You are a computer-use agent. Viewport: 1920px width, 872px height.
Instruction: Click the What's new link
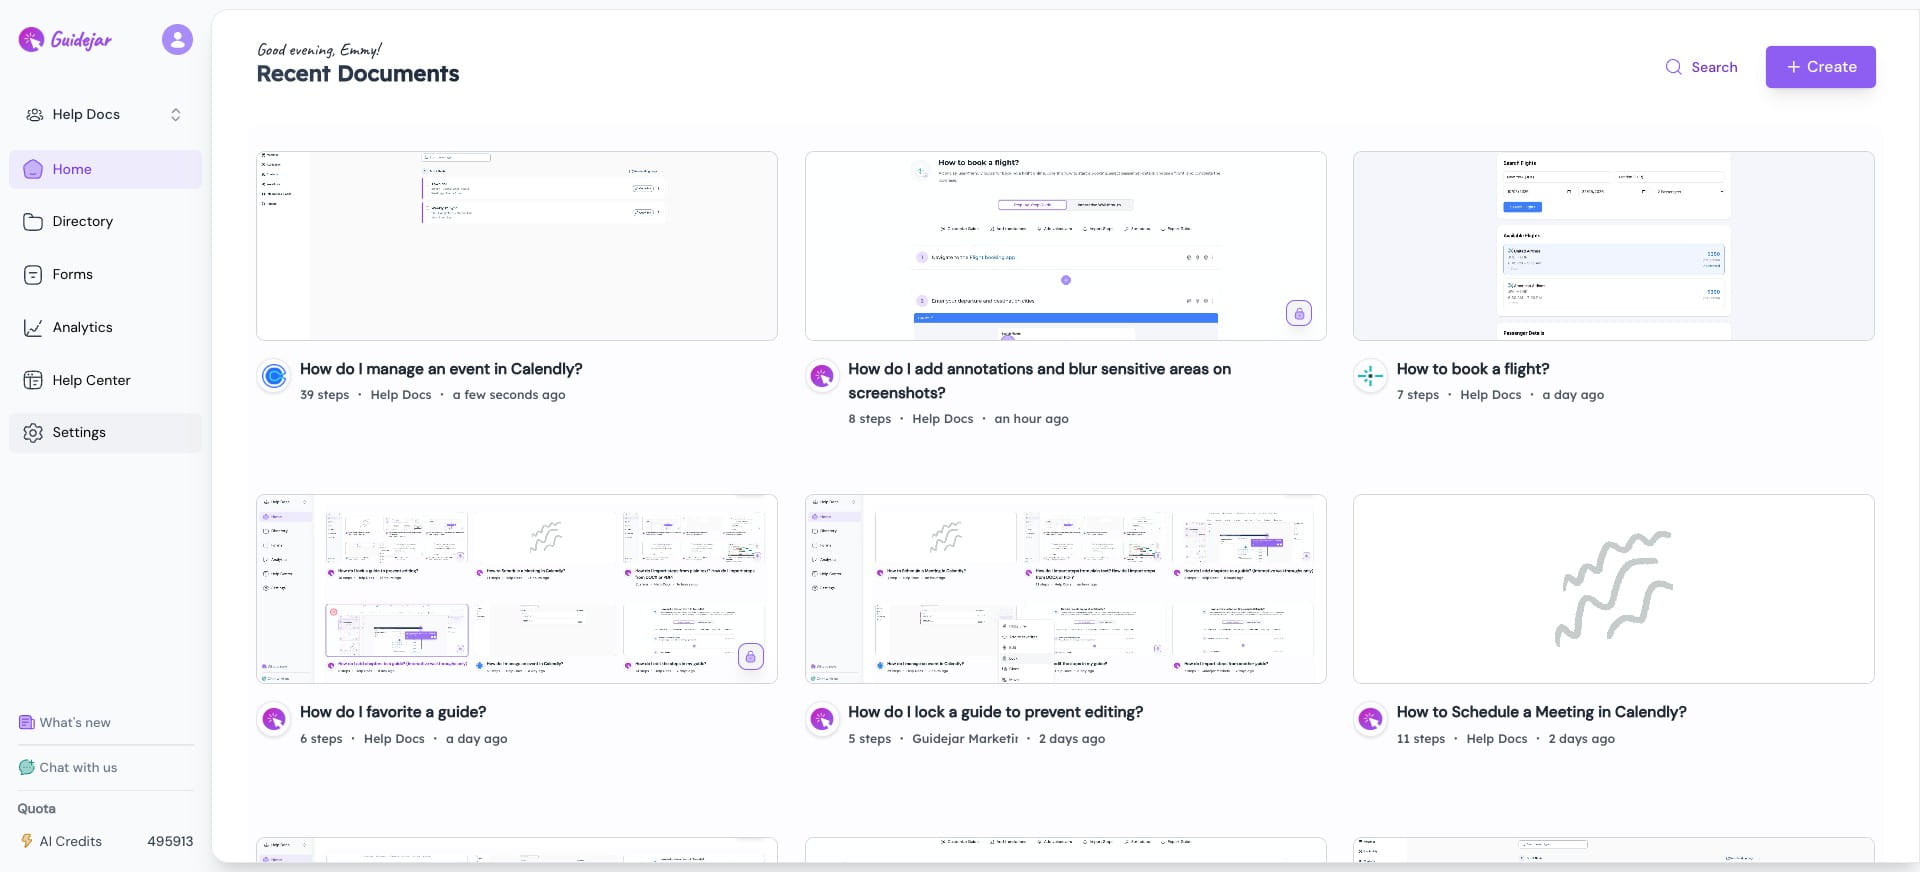pyautogui.click(x=65, y=723)
